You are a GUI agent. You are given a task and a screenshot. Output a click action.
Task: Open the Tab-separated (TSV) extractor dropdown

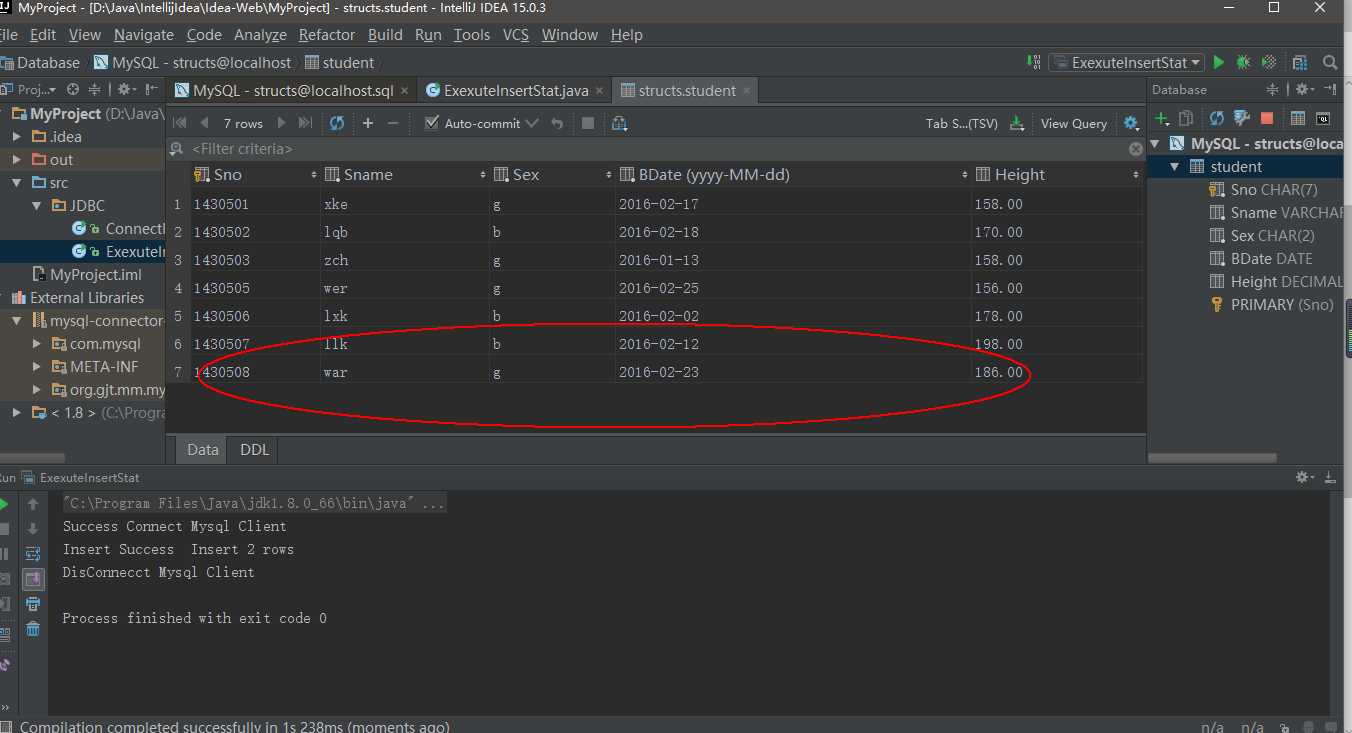pos(962,123)
